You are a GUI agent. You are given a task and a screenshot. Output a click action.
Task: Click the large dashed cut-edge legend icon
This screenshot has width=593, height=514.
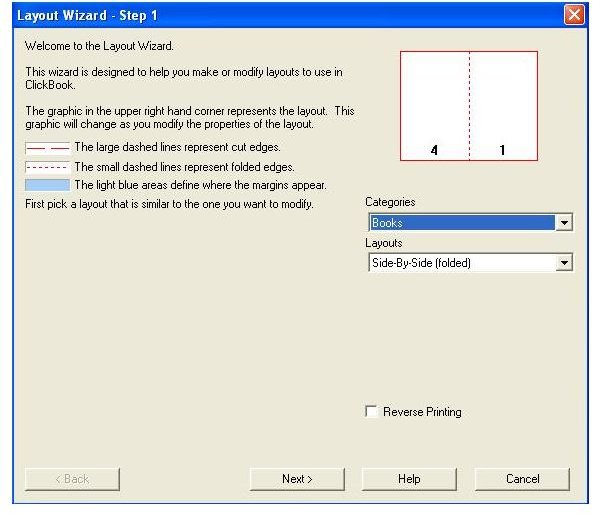coord(48,148)
